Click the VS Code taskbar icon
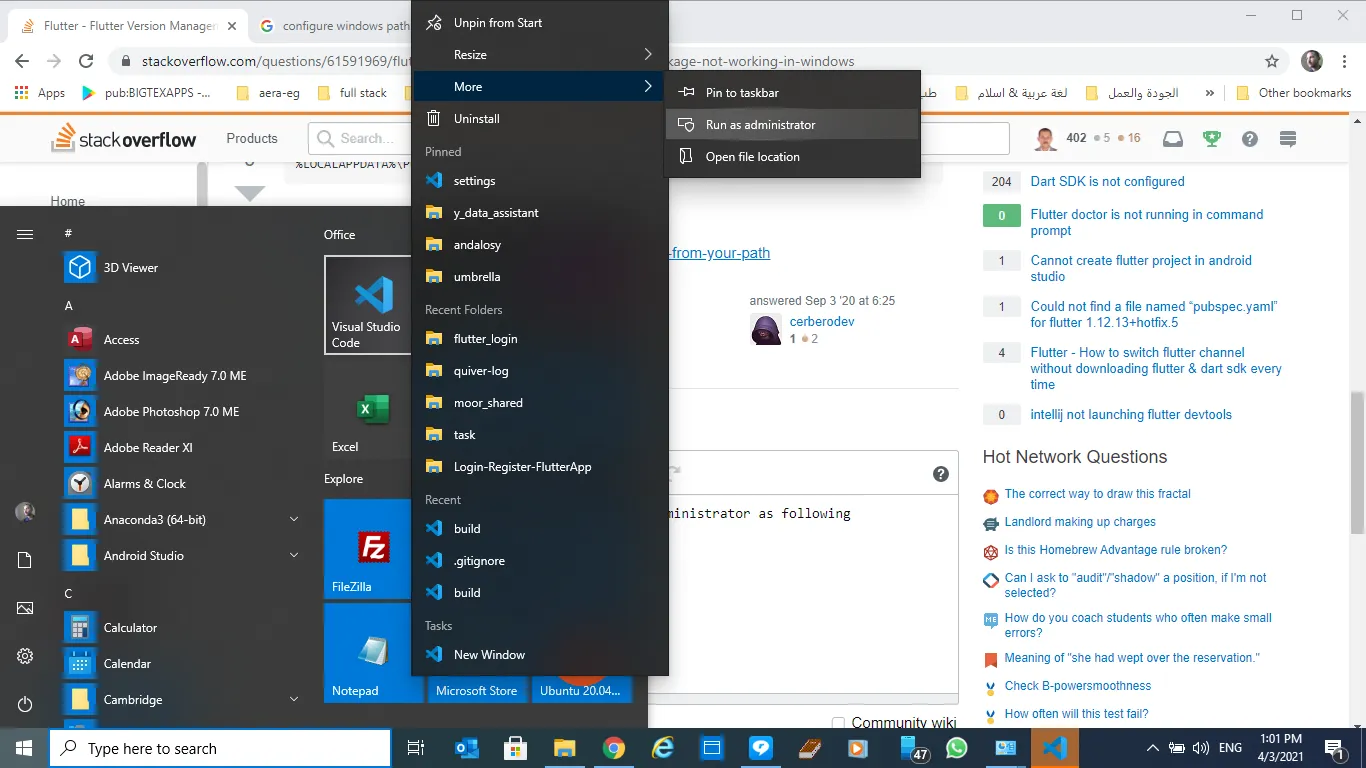 pos(1055,748)
